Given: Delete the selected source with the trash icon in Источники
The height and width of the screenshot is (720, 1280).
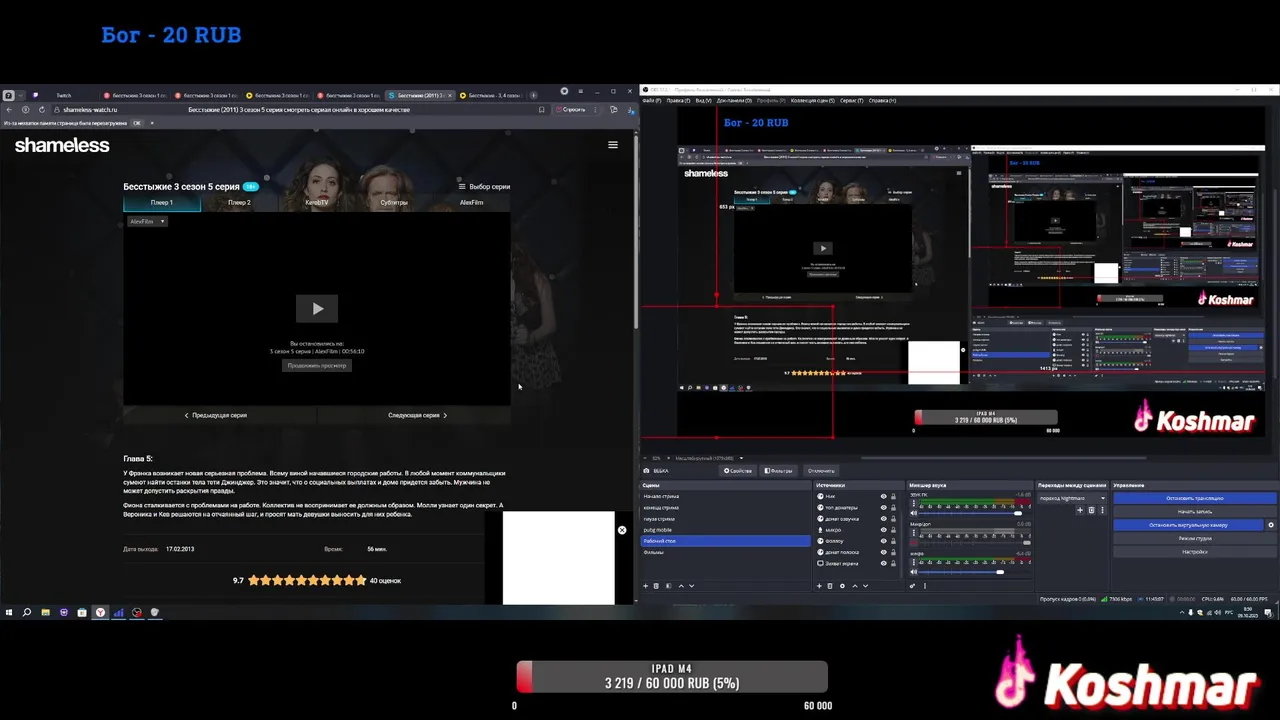Looking at the screenshot, I should [830, 586].
